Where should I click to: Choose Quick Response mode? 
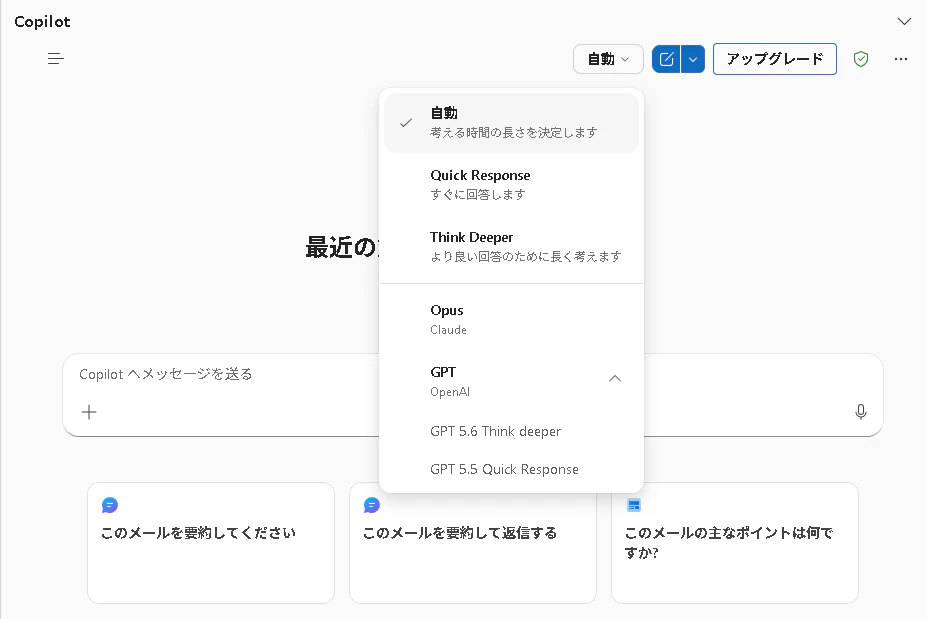click(511, 184)
